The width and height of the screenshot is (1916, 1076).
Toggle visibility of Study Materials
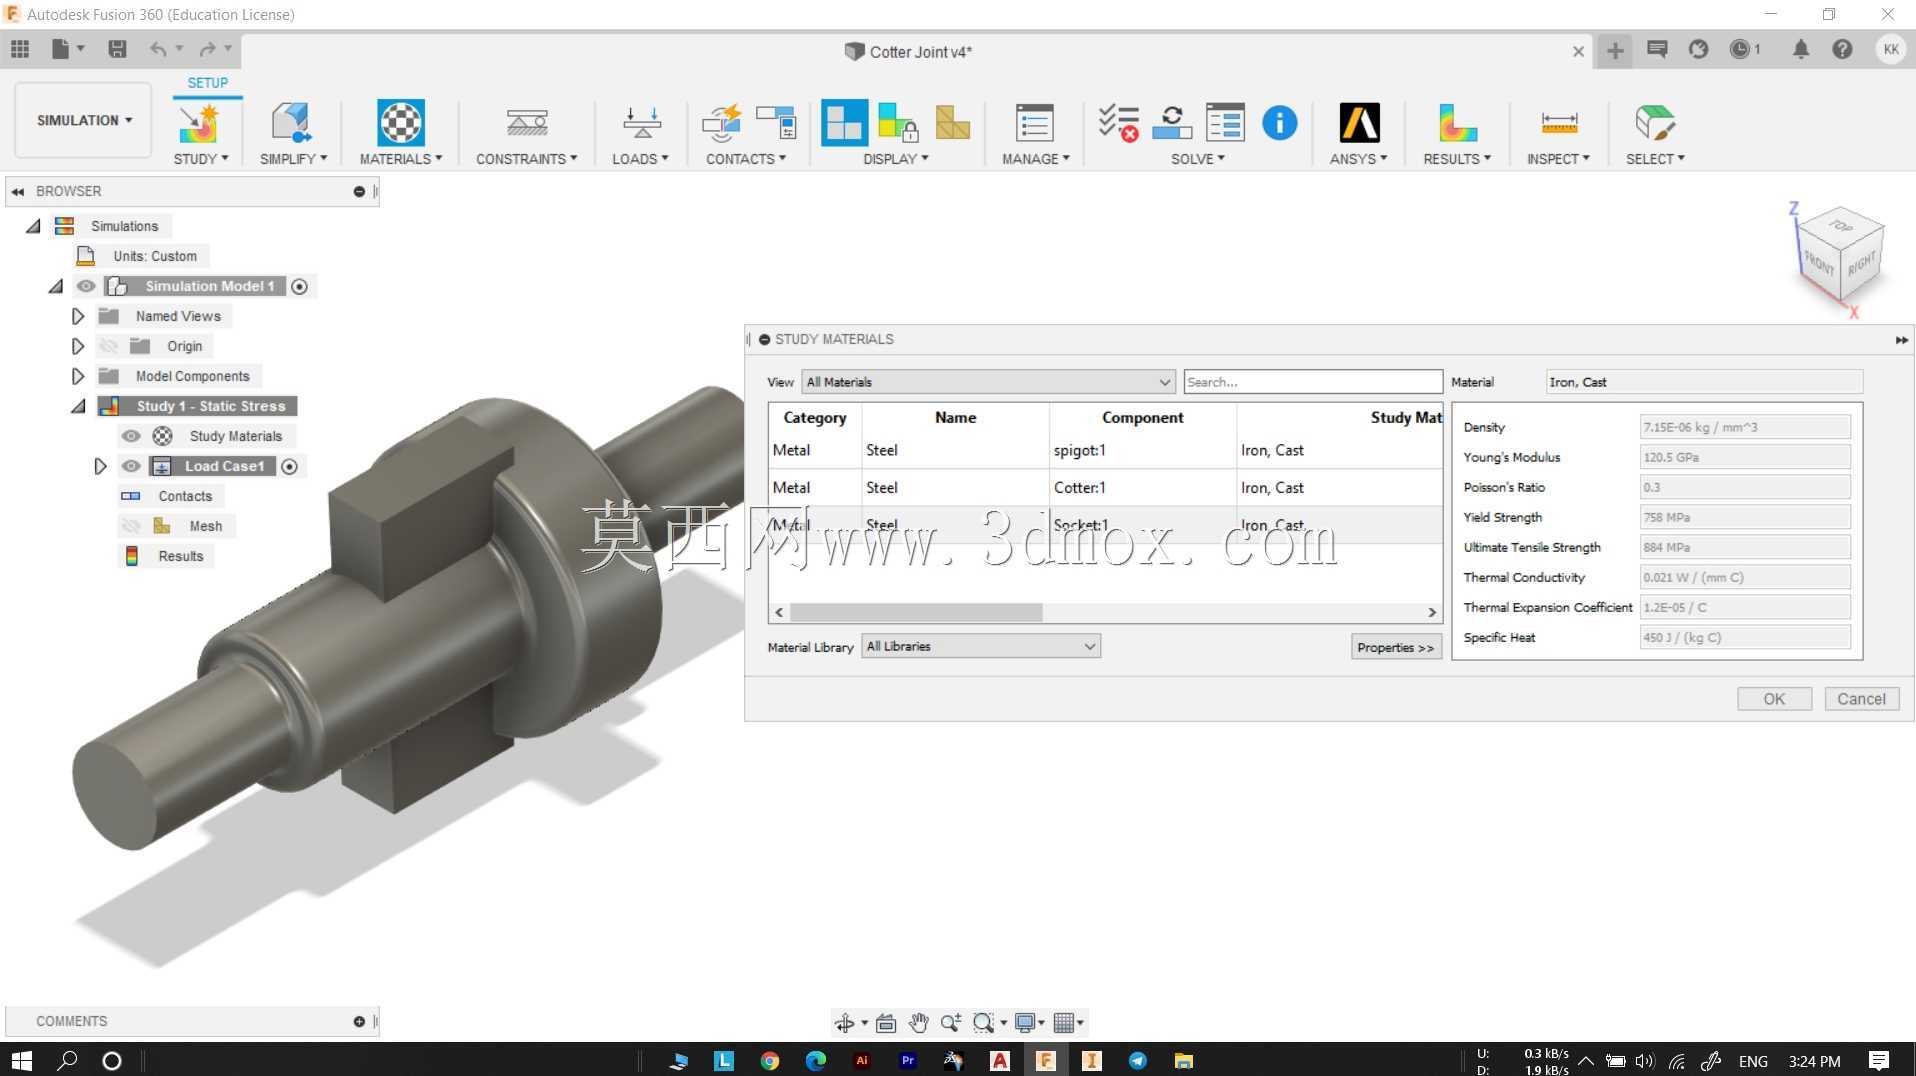(x=130, y=436)
